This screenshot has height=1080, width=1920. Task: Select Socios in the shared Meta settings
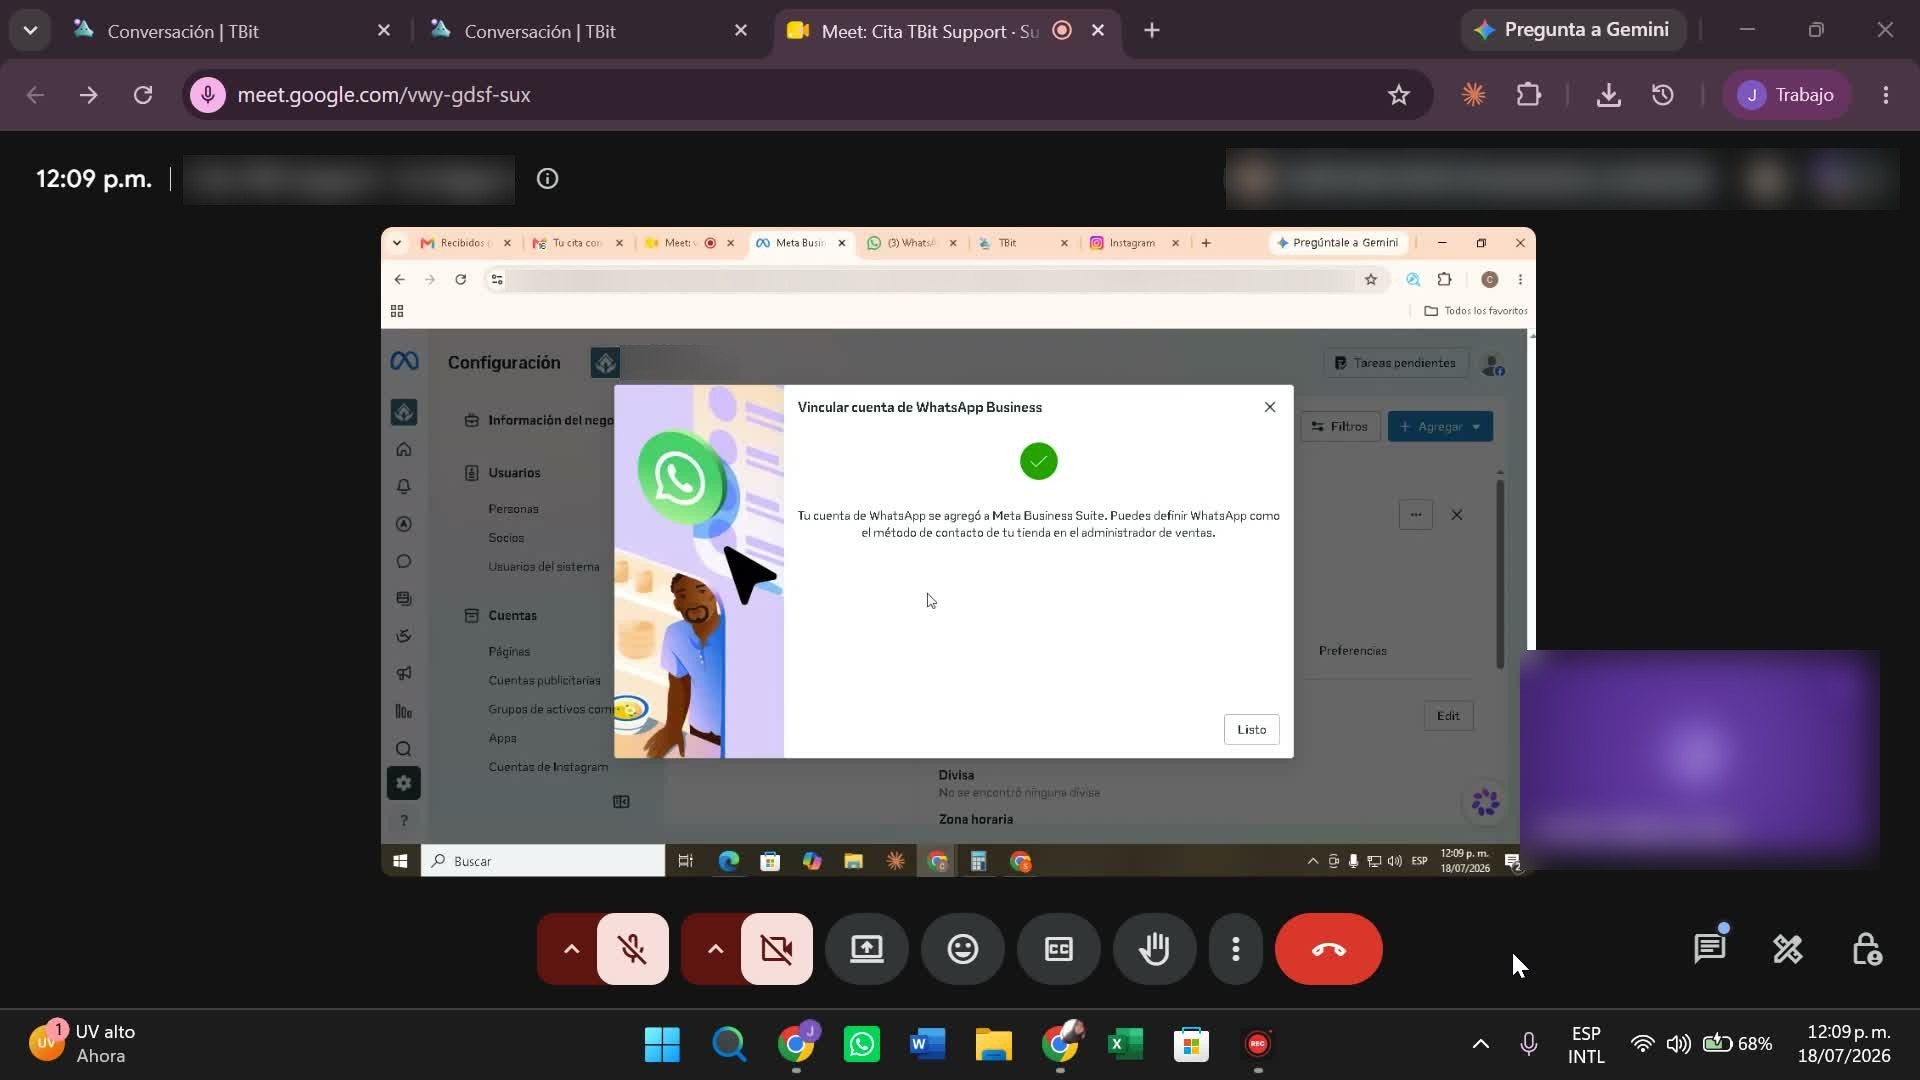point(506,538)
